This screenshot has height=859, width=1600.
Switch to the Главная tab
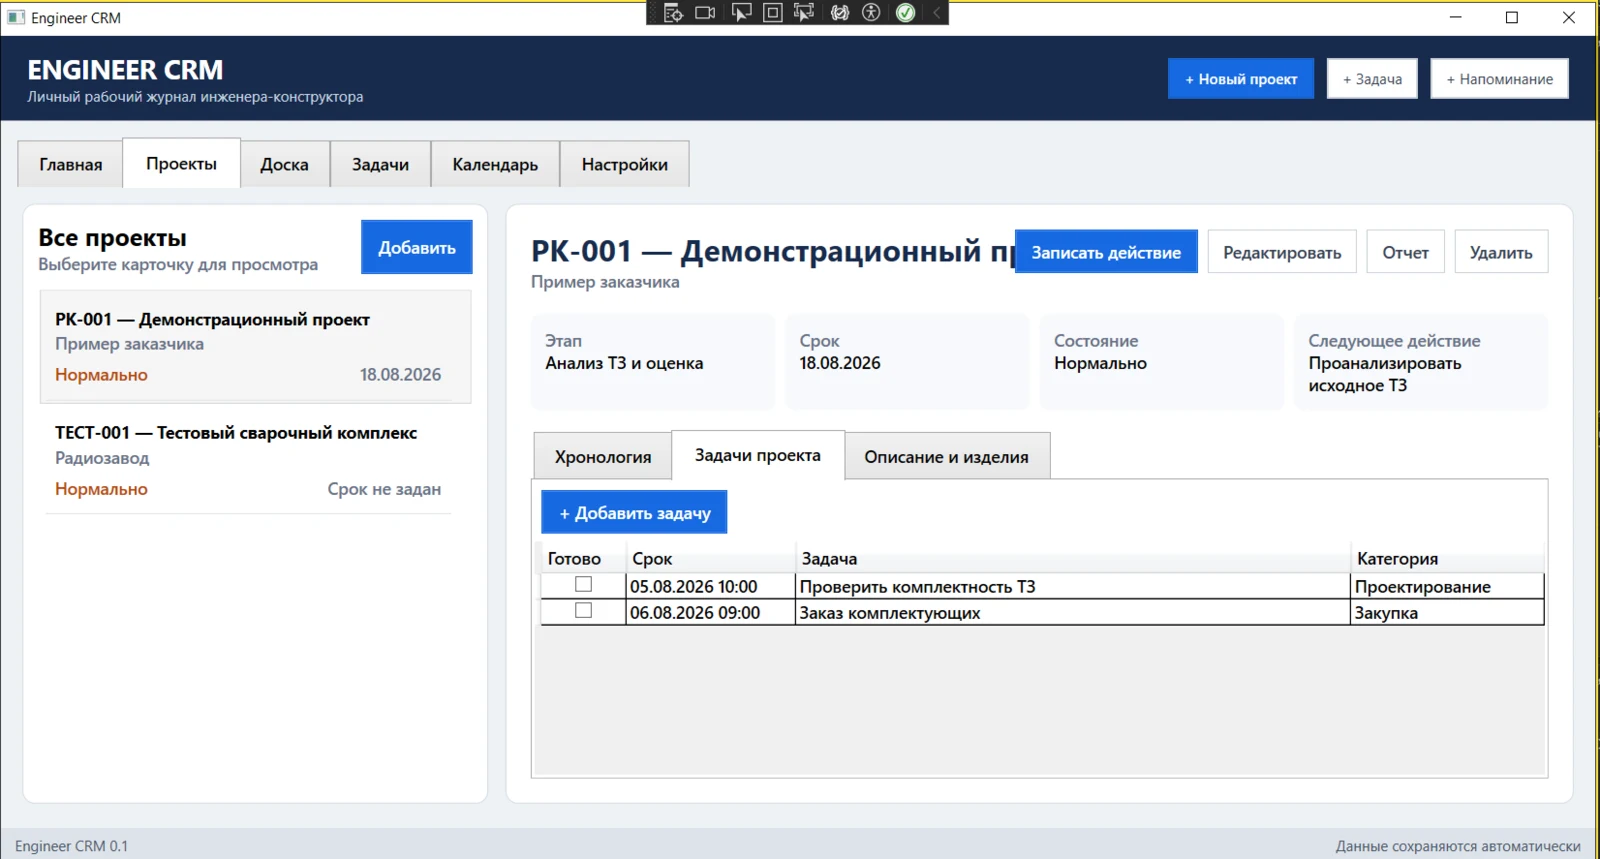click(x=70, y=164)
